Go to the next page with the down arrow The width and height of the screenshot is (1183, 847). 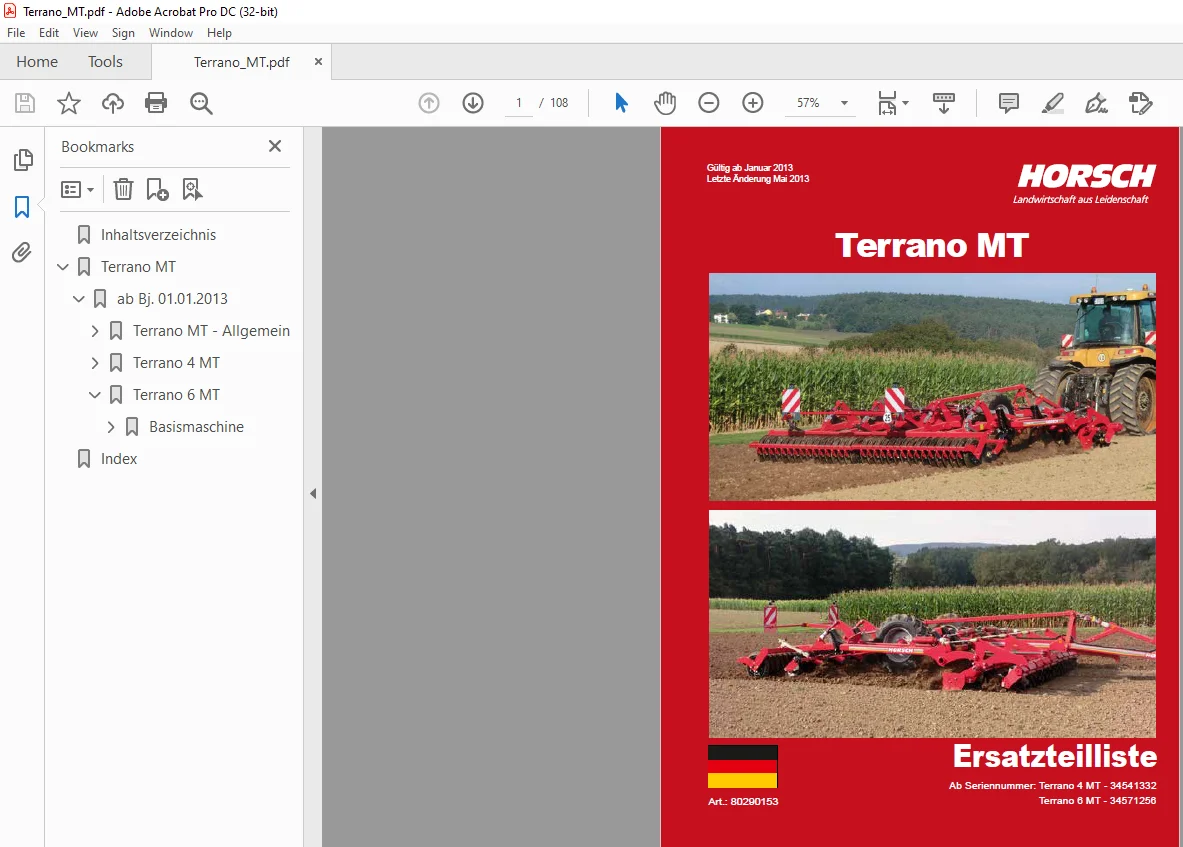[x=473, y=103]
